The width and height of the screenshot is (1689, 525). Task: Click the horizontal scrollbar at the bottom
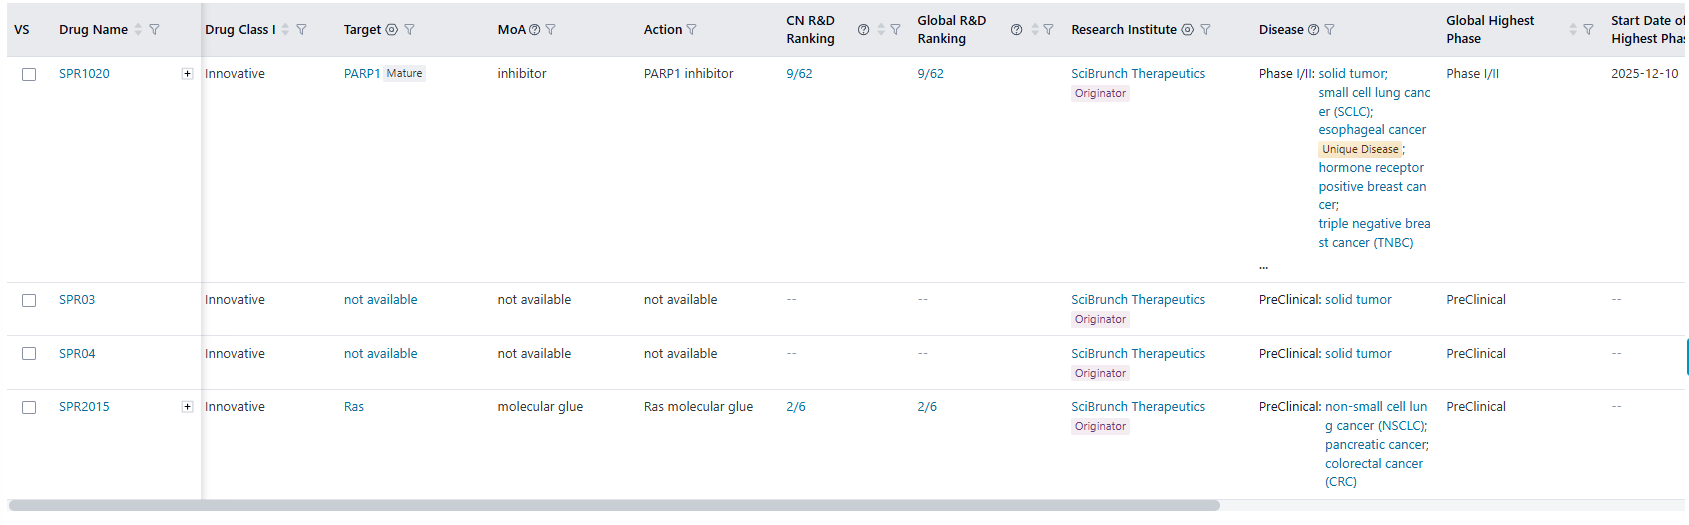tap(614, 506)
